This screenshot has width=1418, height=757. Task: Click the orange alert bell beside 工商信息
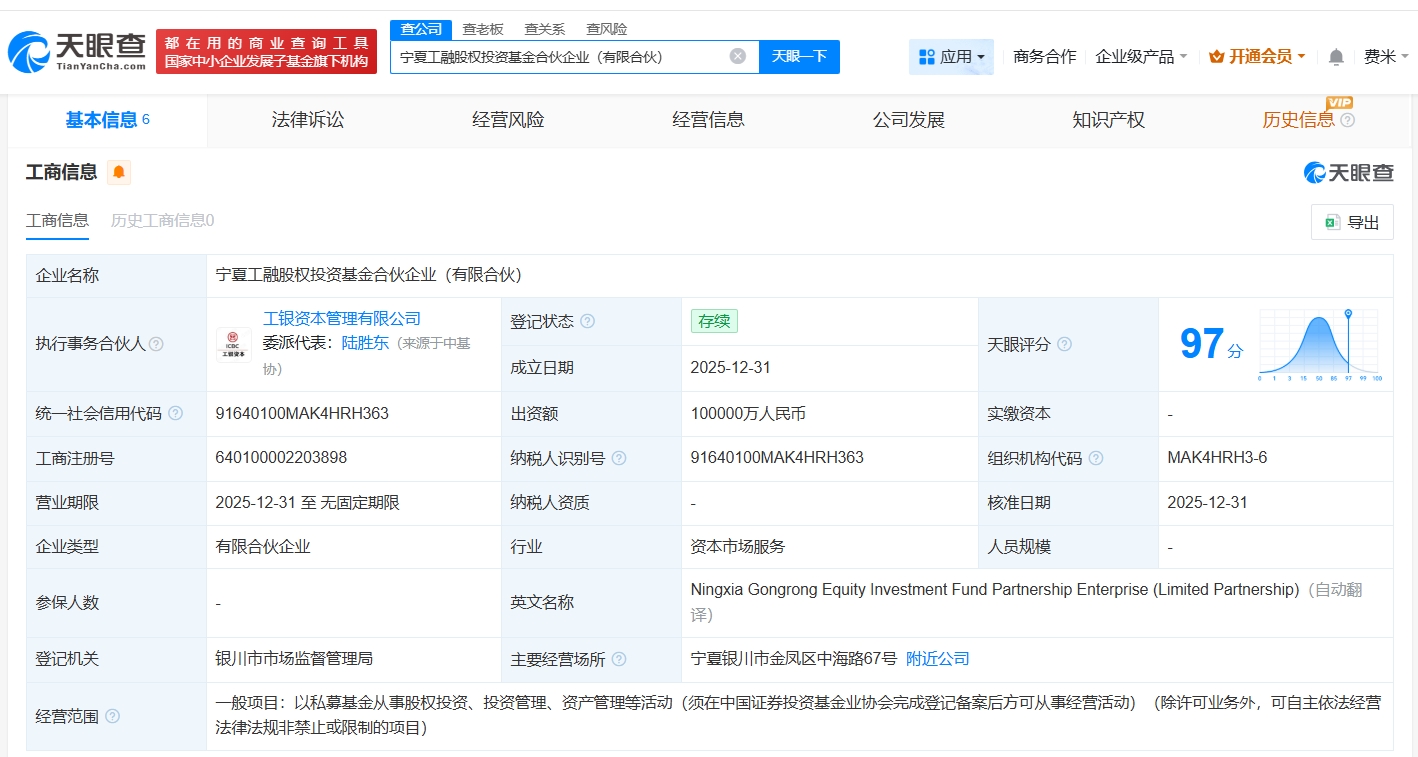[x=119, y=173]
